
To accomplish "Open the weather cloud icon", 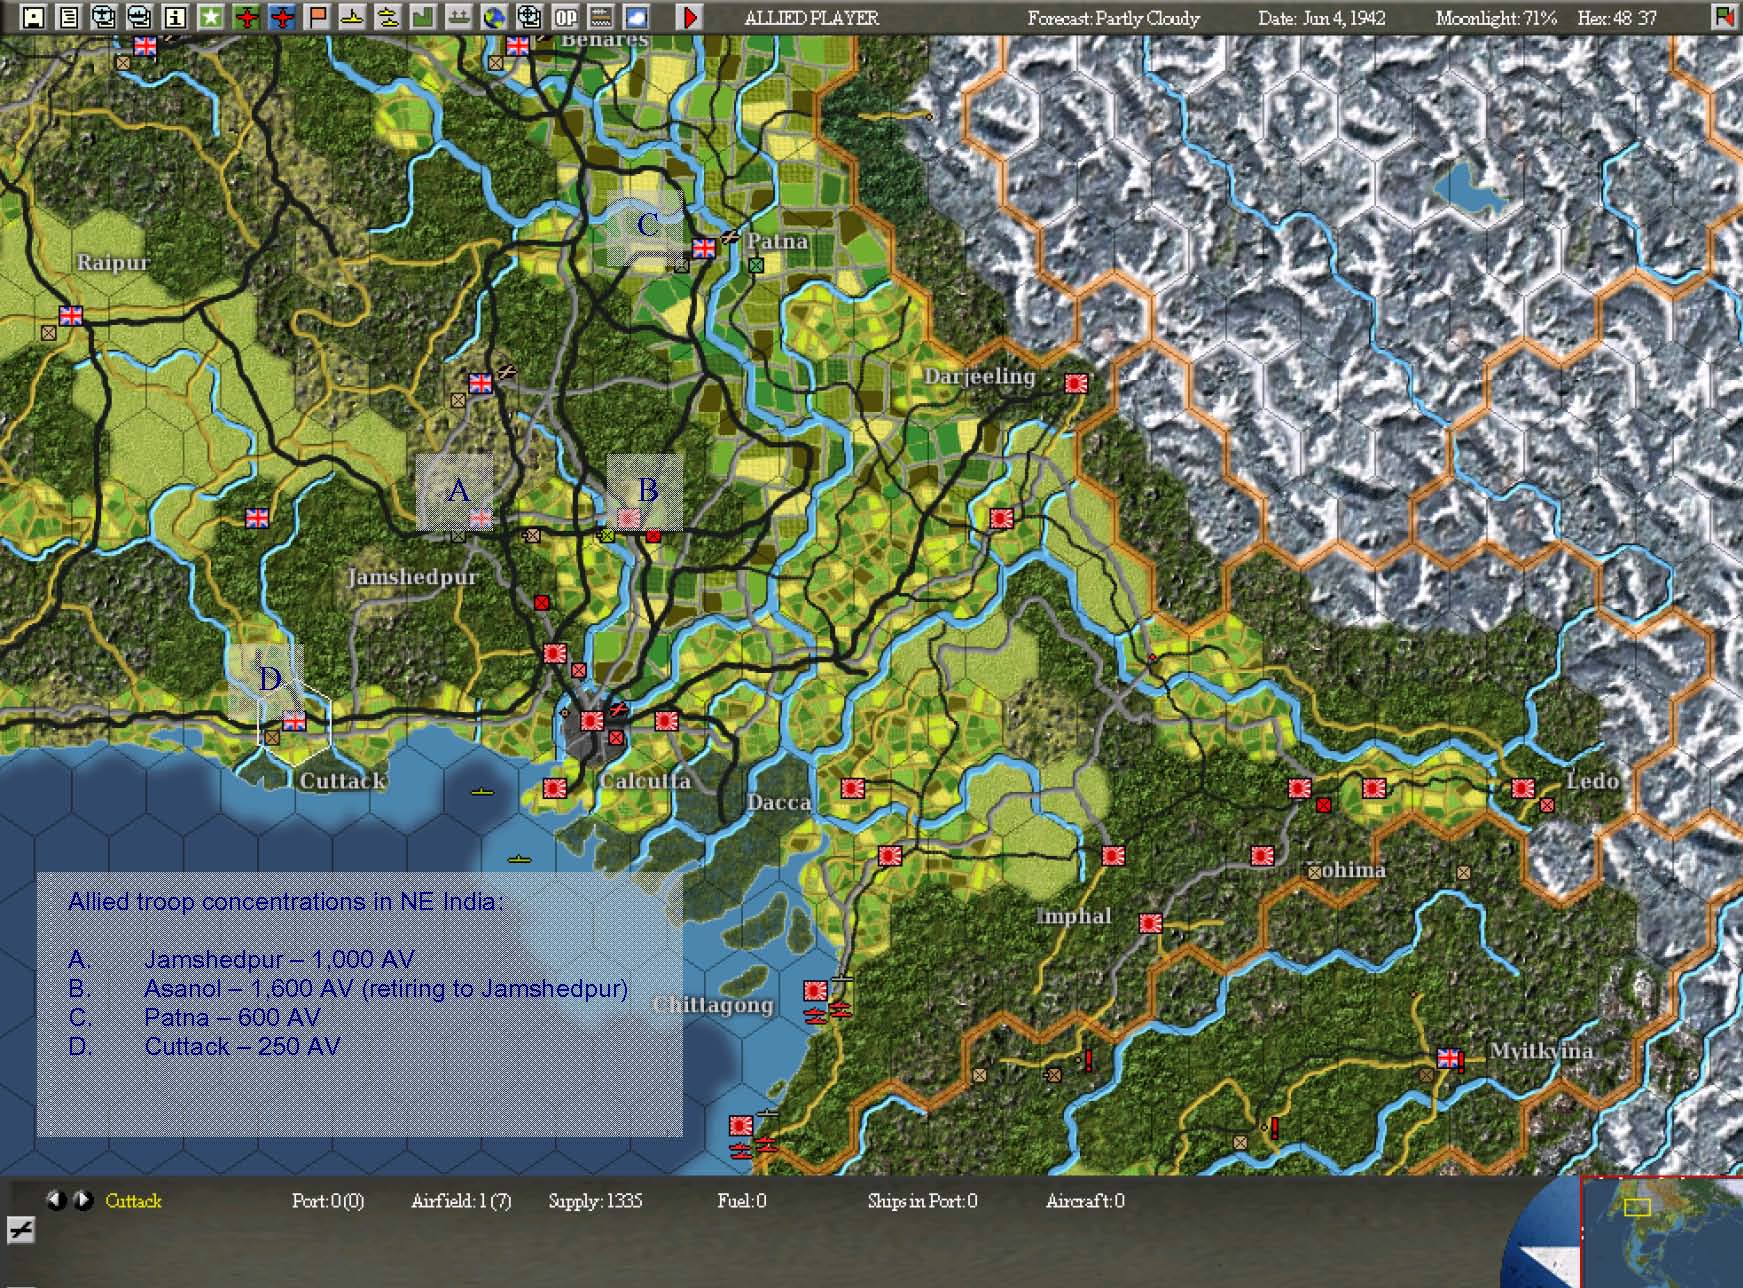I will point(636,17).
